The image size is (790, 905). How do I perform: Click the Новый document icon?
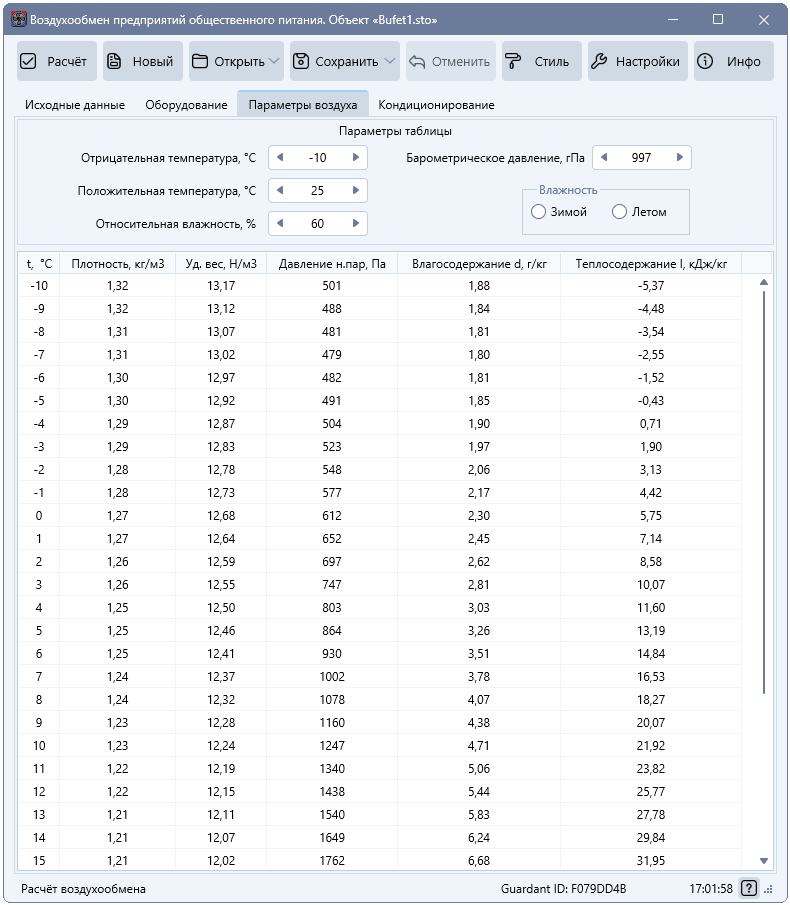(114, 61)
